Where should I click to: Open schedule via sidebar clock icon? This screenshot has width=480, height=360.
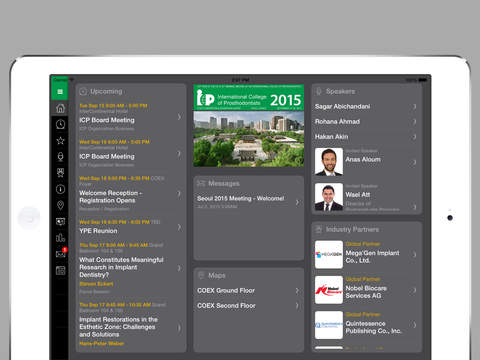(60, 124)
